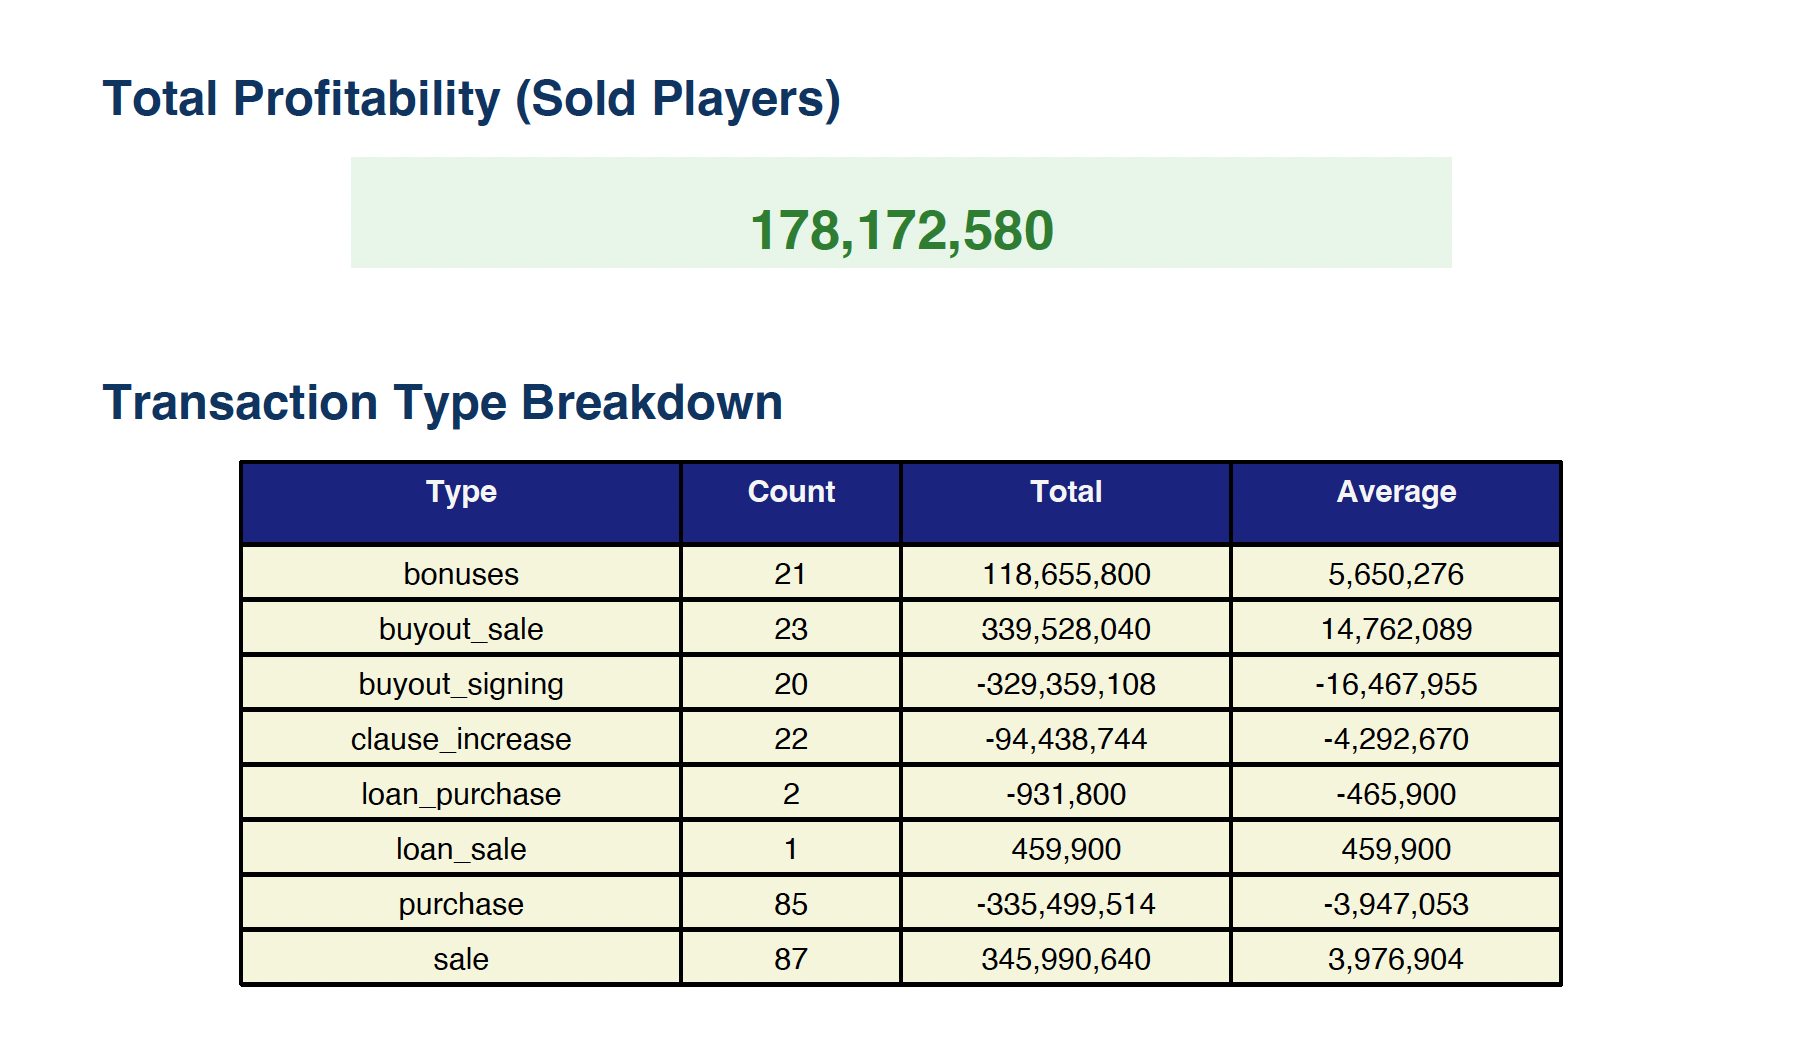
Task: Click the purchase count cell showing 85
Action: (790, 904)
